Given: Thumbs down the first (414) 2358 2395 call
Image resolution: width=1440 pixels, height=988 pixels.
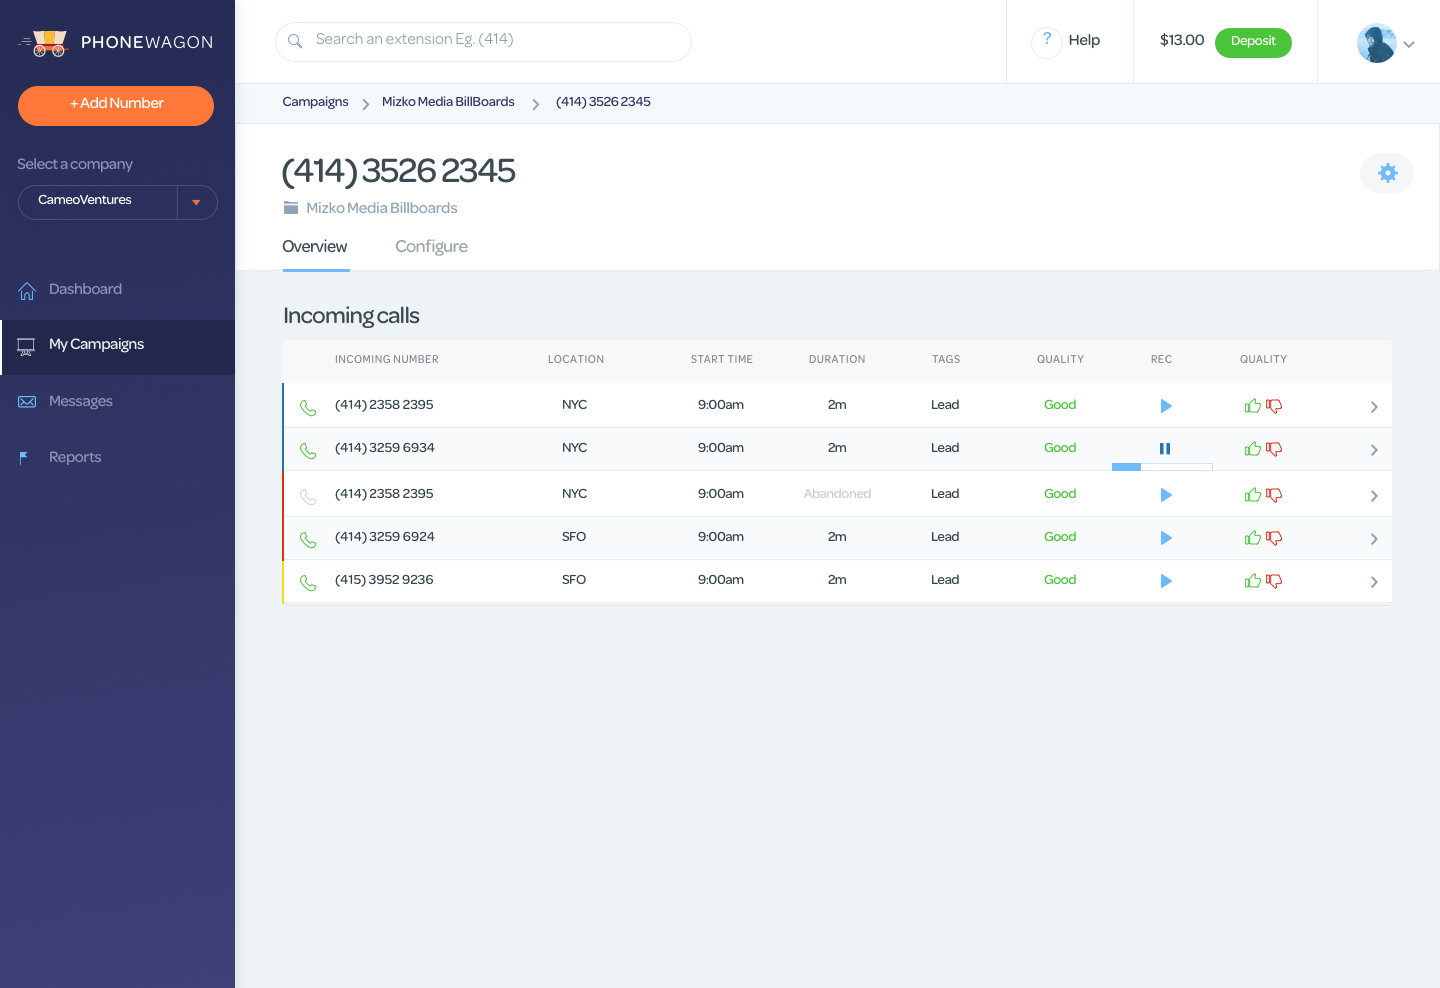Looking at the screenshot, I should click(x=1274, y=406).
